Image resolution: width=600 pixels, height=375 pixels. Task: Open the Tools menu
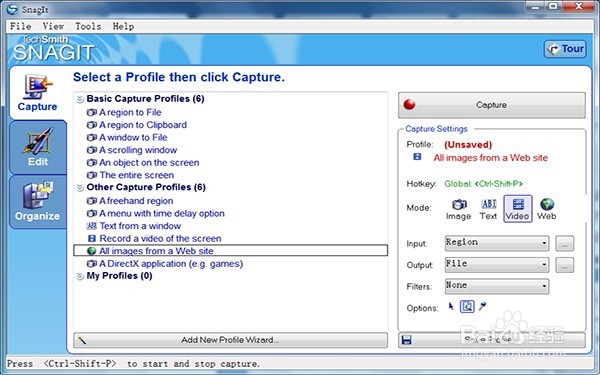(x=88, y=26)
